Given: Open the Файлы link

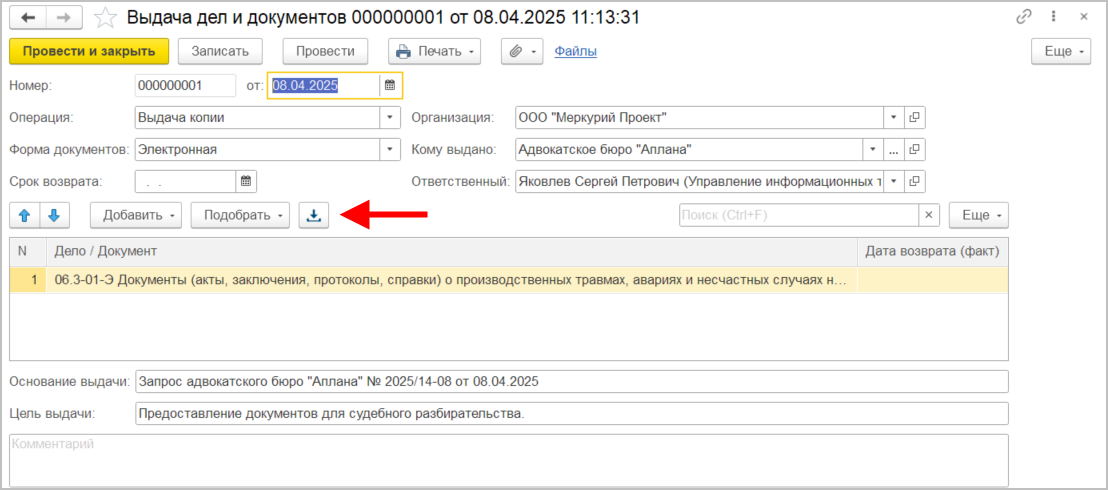Looking at the screenshot, I should click(575, 51).
